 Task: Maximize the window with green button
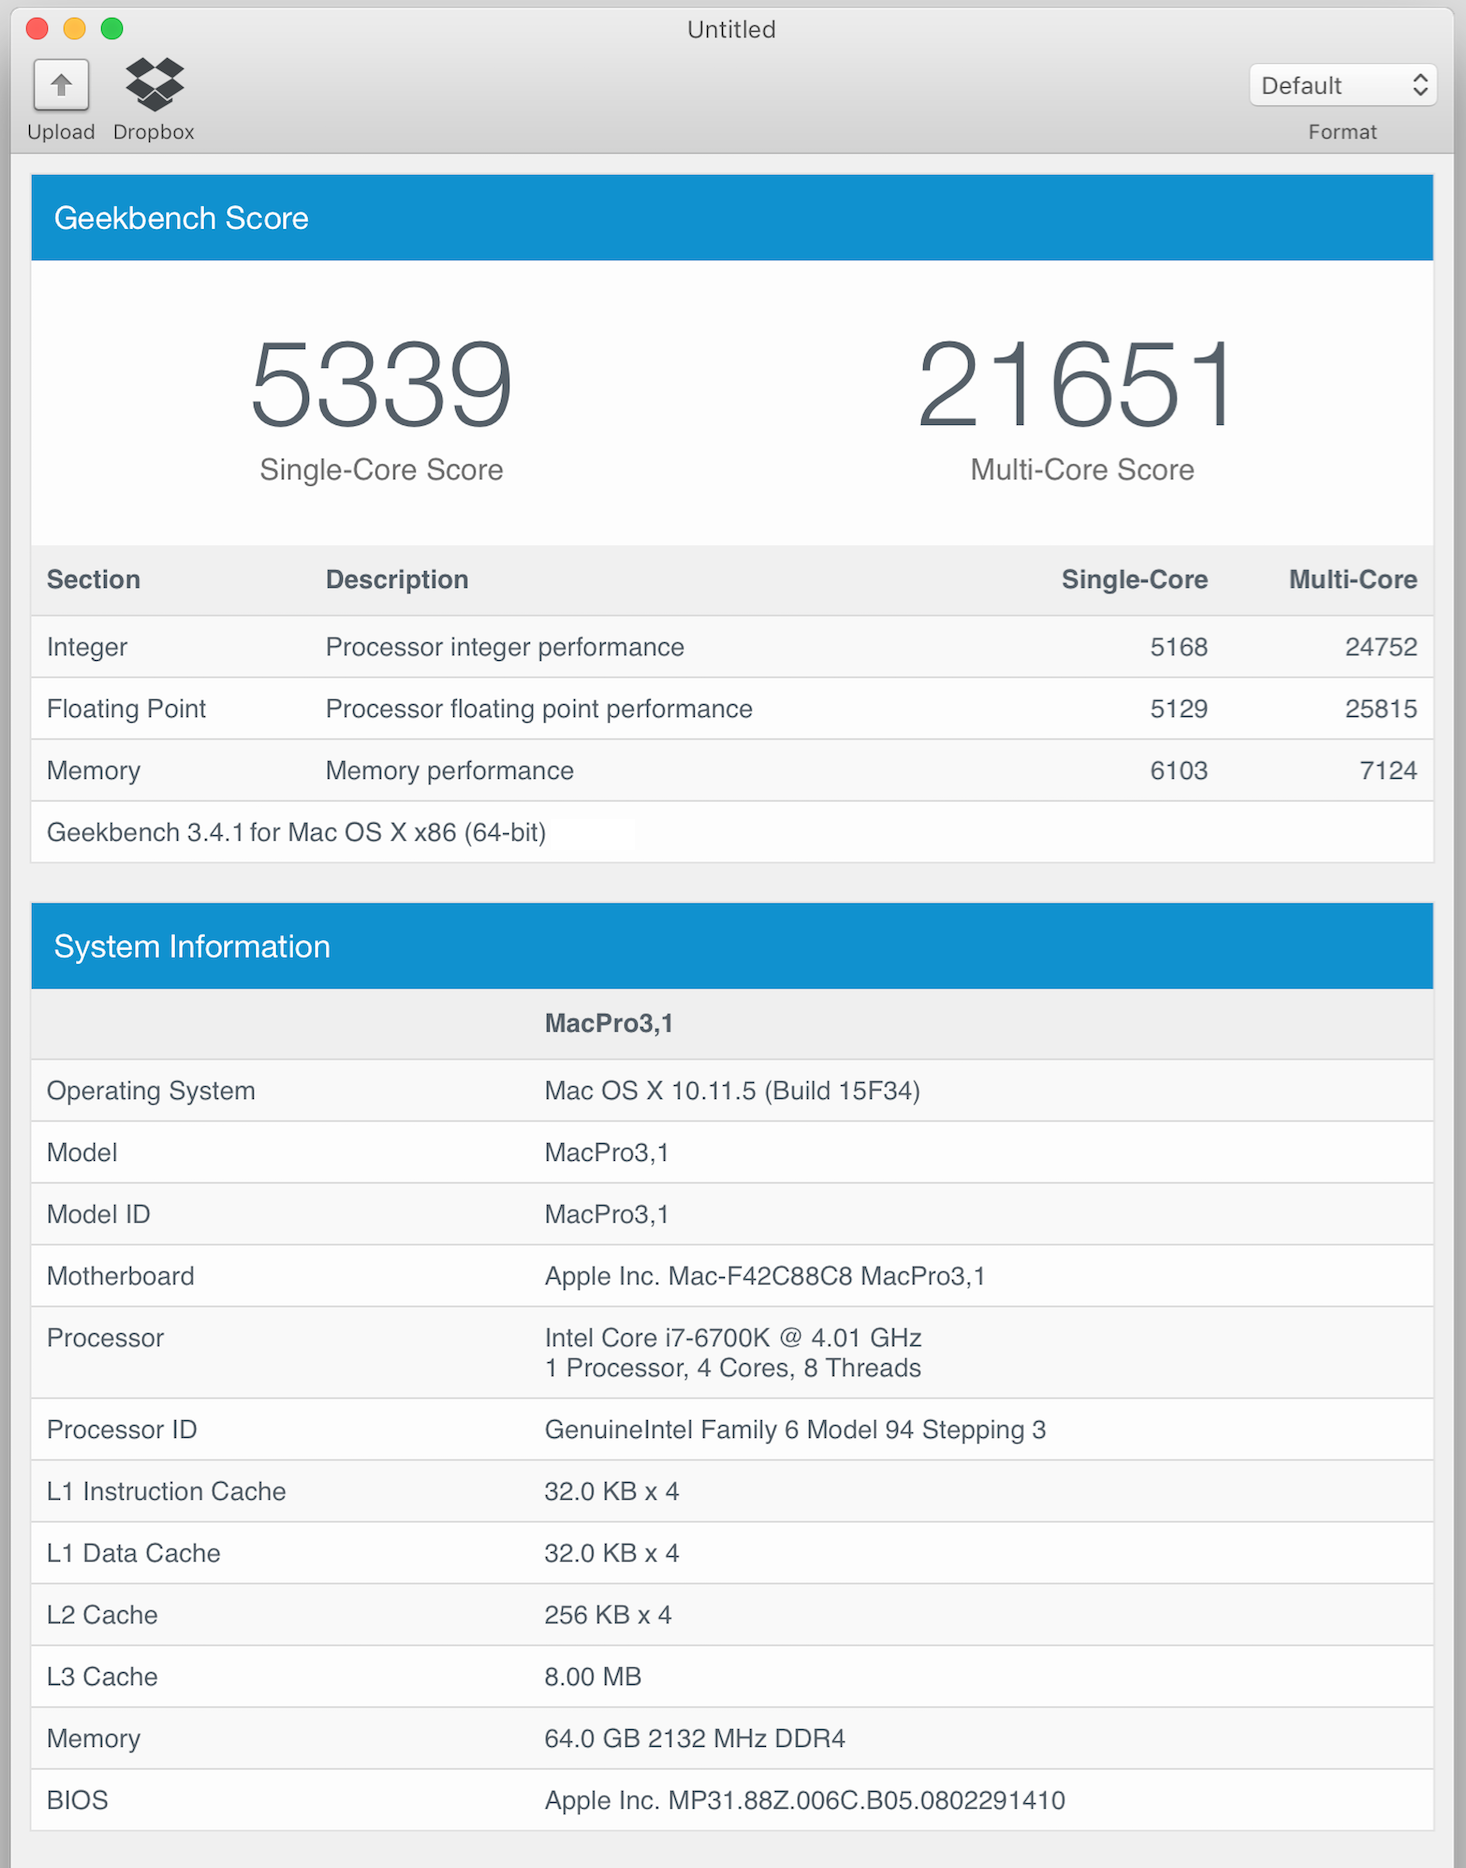point(112,28)
